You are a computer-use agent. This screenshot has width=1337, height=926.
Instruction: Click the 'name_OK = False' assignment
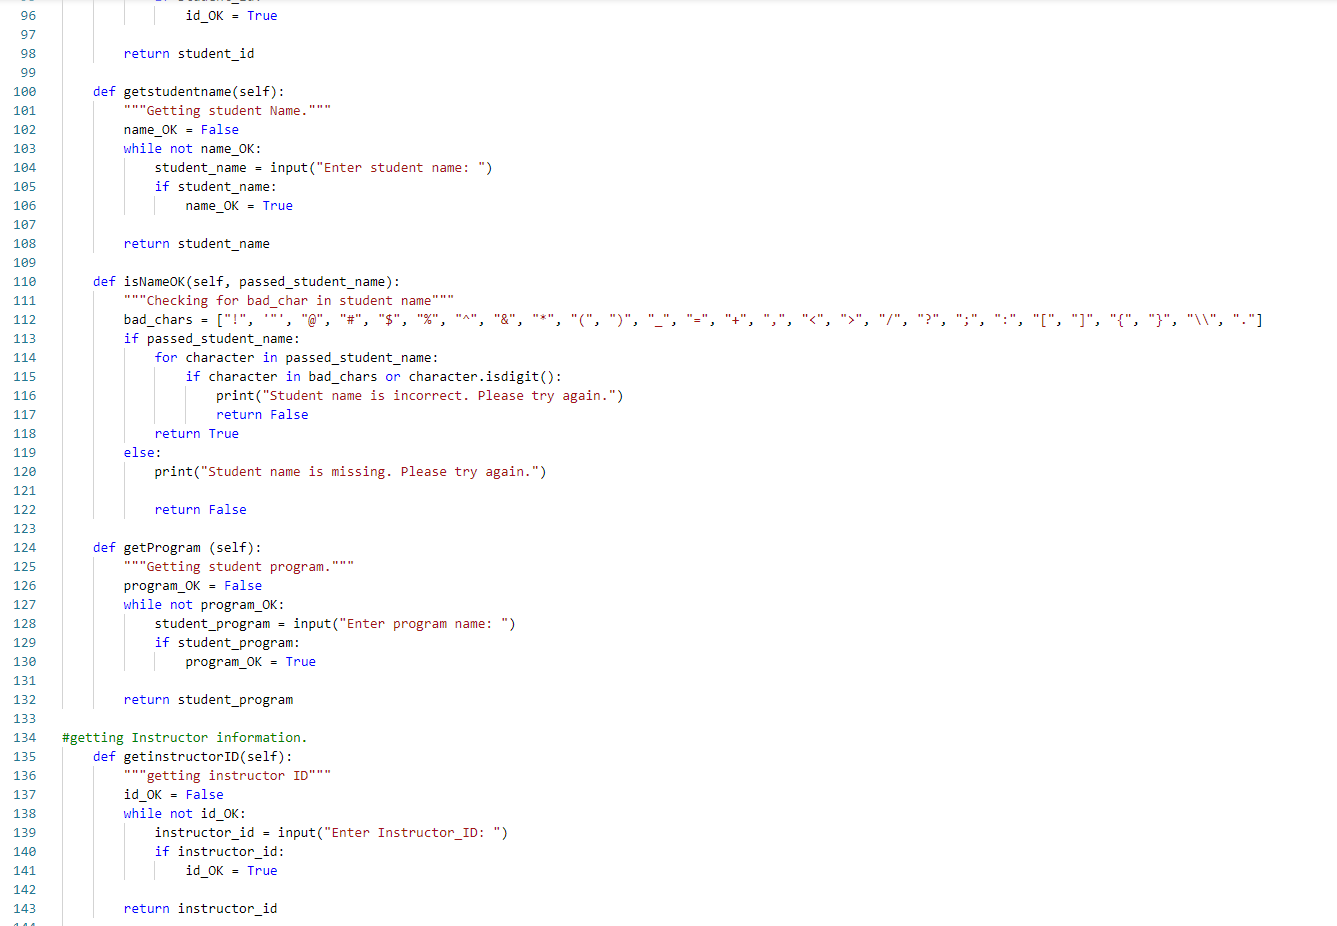point(181,130)
